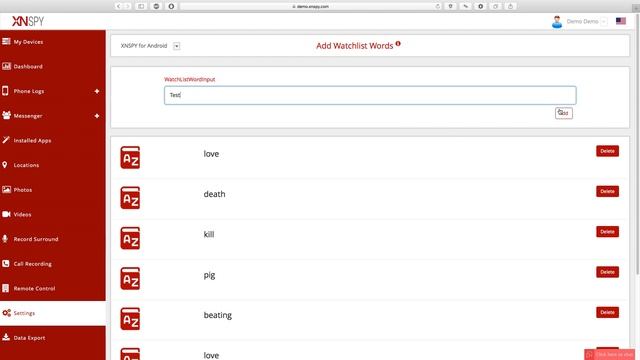
Task: Delete the watchlist word "beating"
Action: click(x=607, y=312)
